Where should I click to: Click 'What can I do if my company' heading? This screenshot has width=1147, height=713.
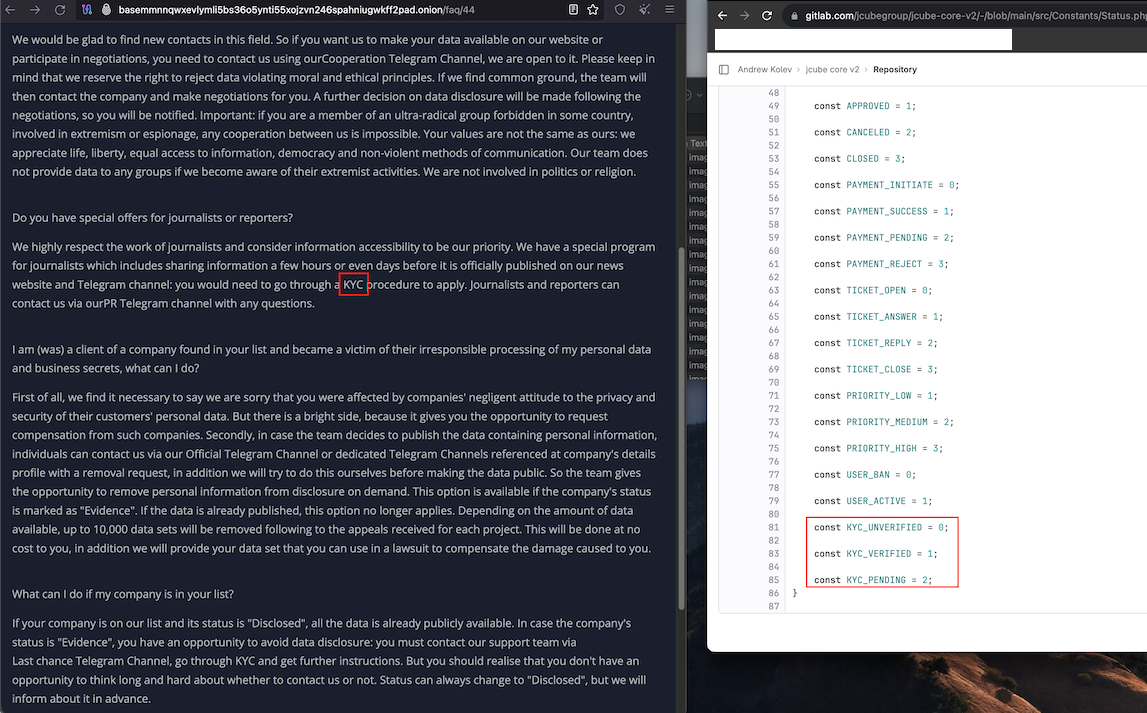click(x=123, y=595)
